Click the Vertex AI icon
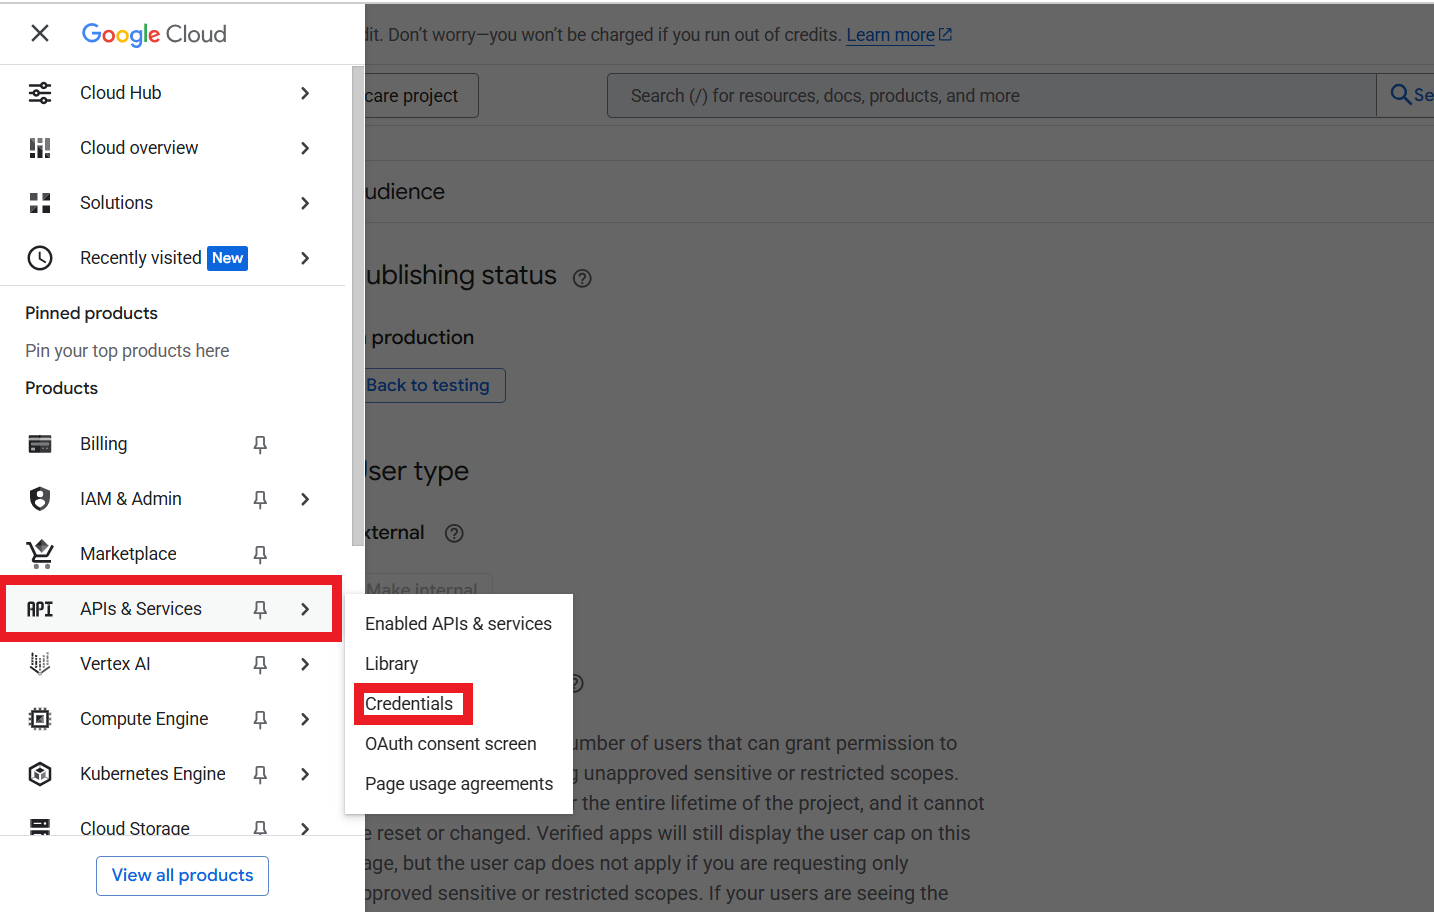This screenshot has height=912, width=1434. [40, 664]
